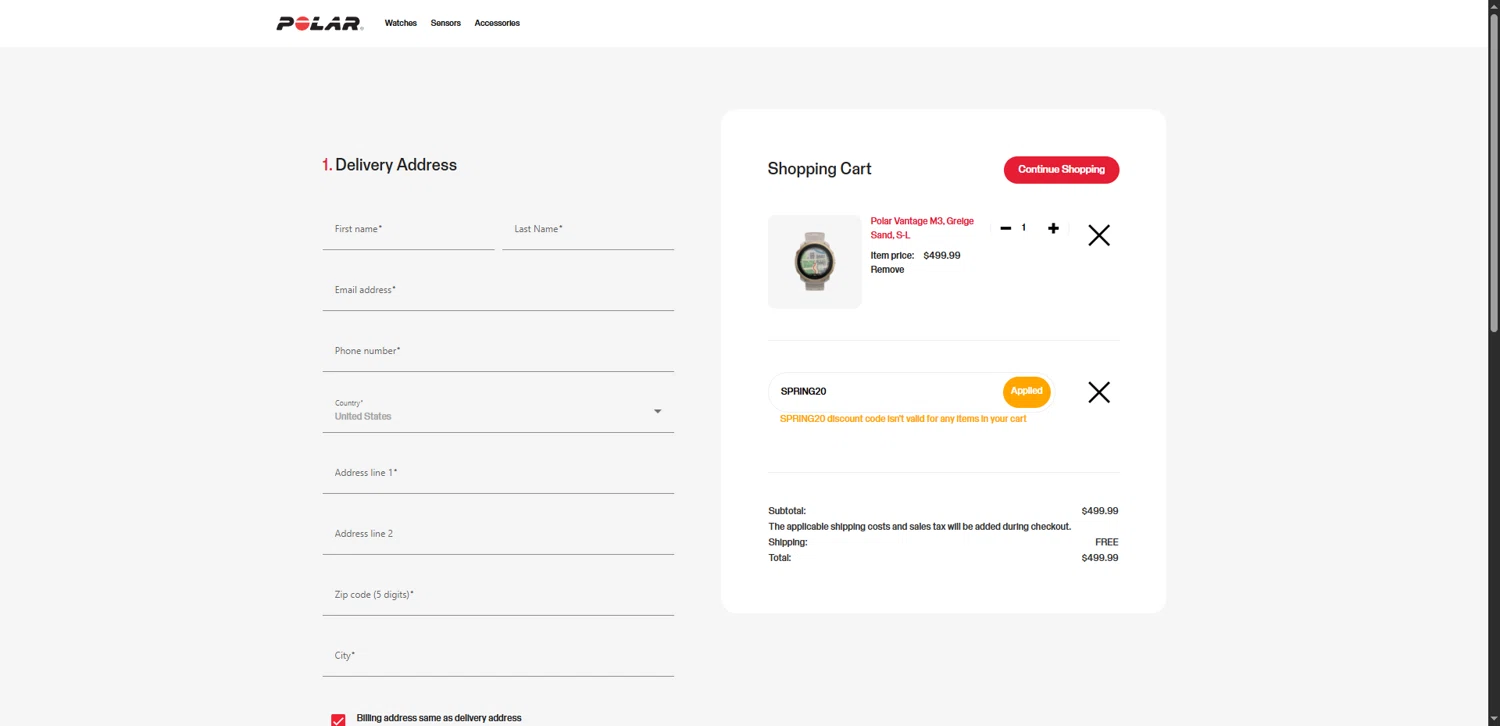The image size is (1500, 726).
Task: Decrease quantity with the minus icon
Action: (x=1005, y=228)
